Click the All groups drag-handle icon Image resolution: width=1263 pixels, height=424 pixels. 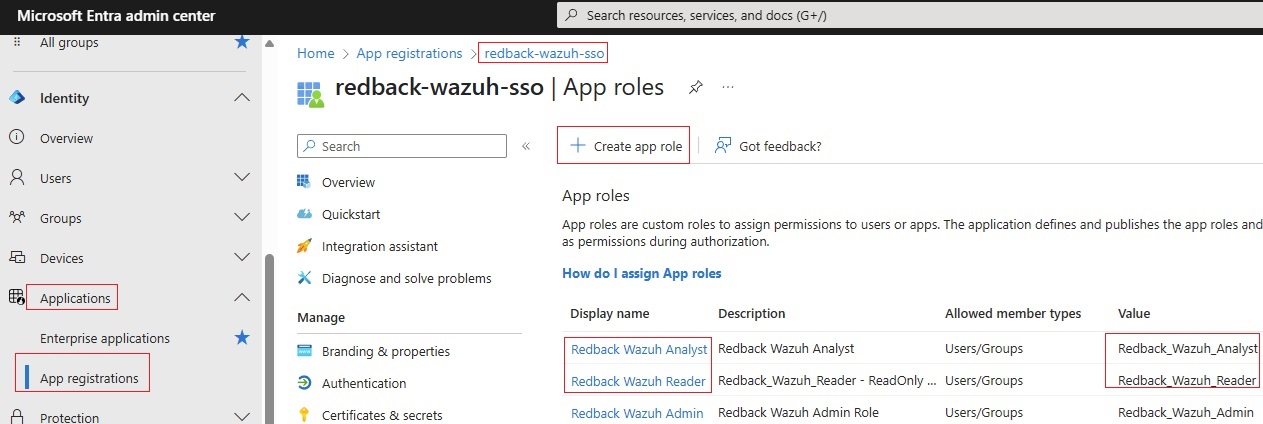coord(16,43)
